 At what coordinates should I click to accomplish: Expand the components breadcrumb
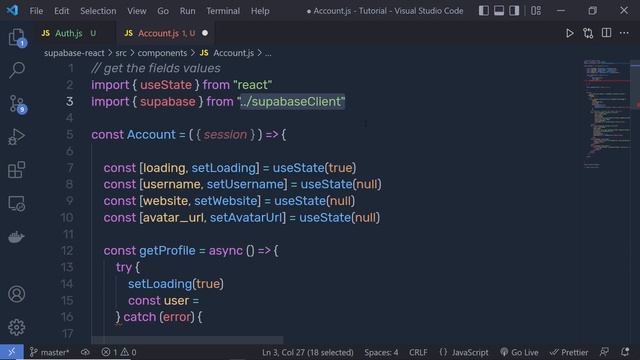coord(162,53)
